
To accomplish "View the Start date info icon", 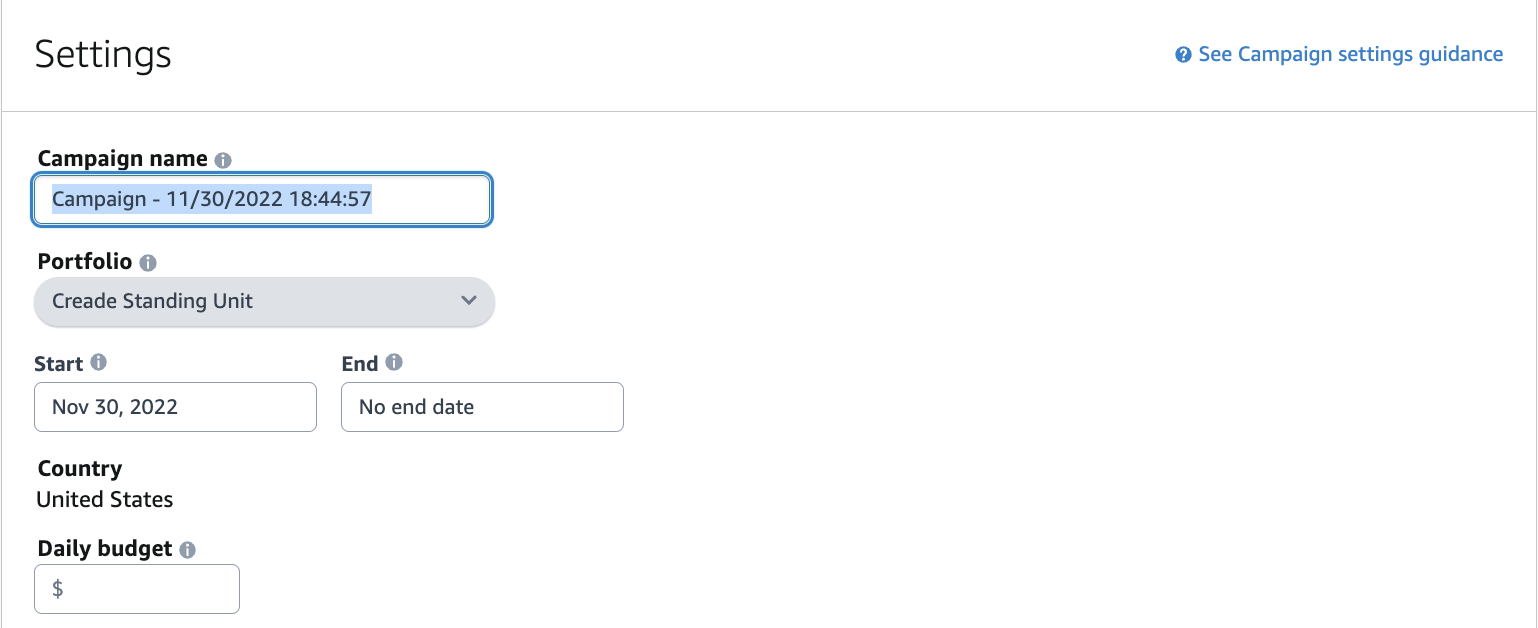I will pyautogui.click(x=97, y=363).
